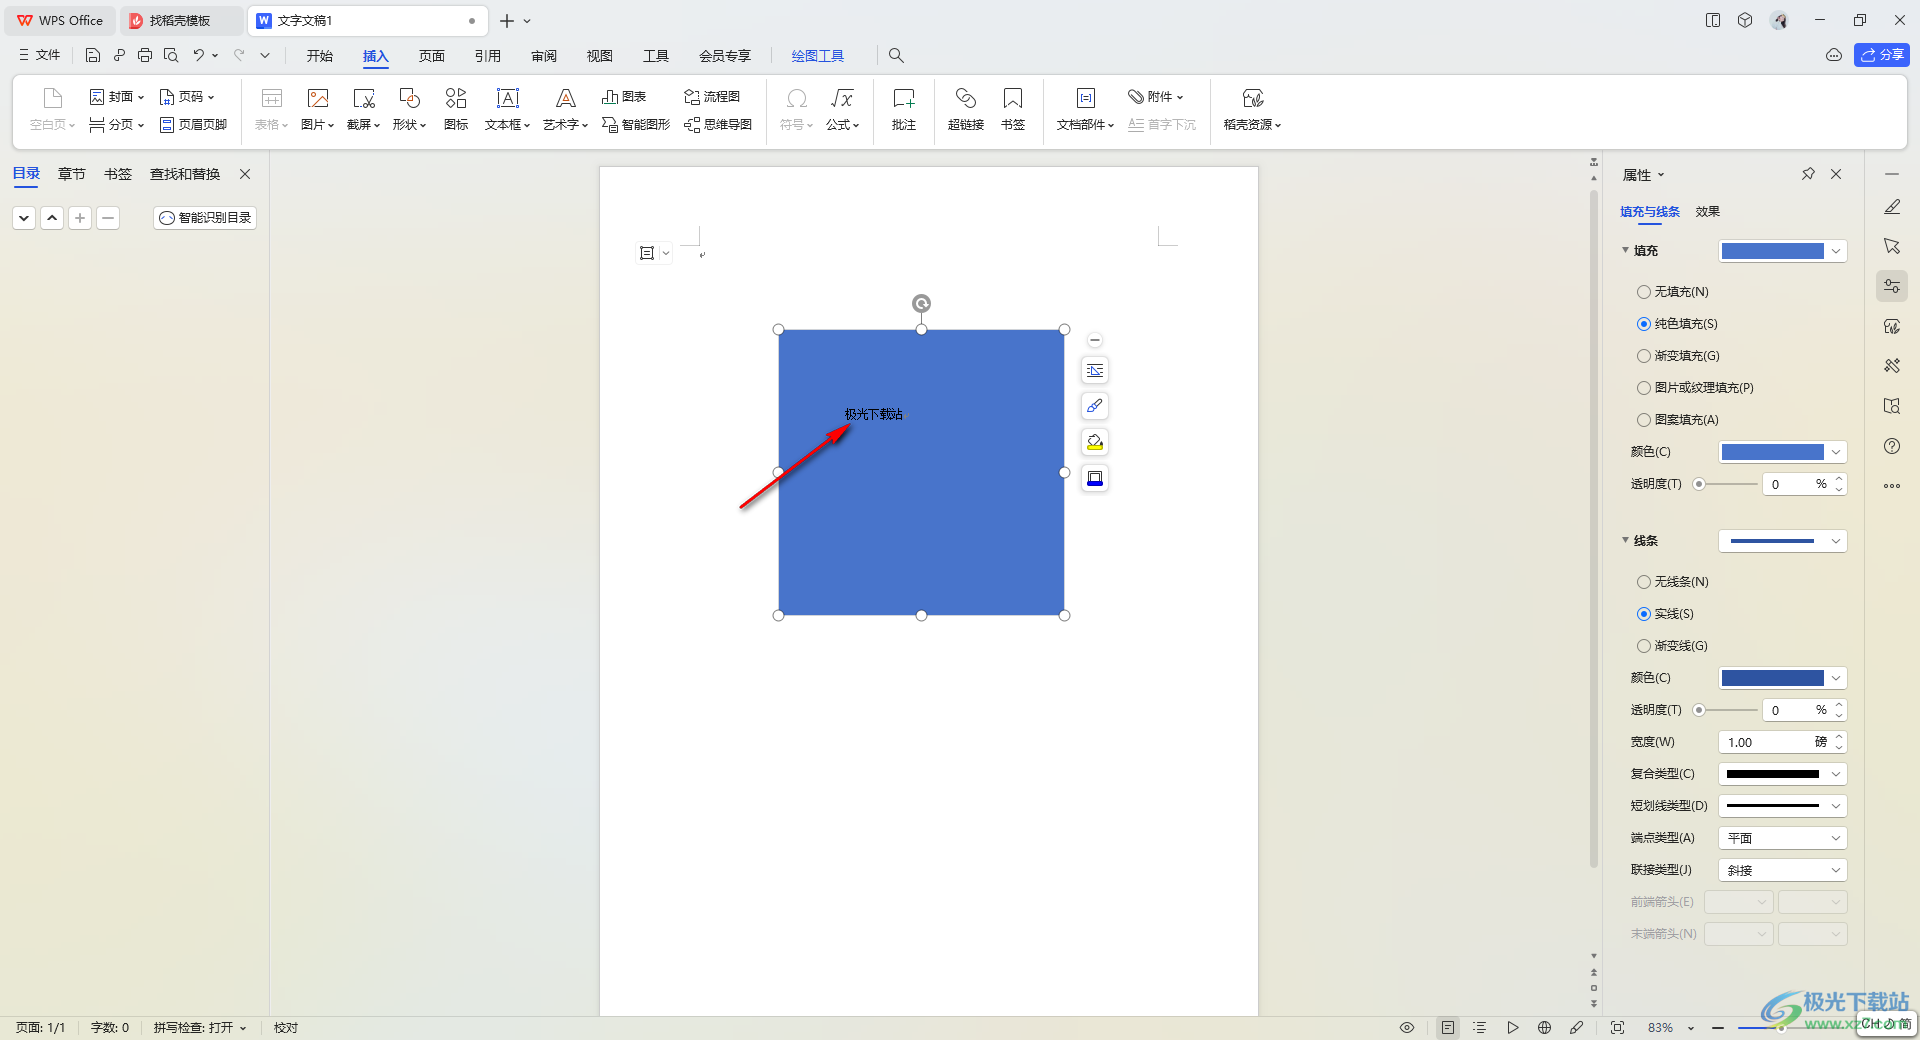This screenshot has width=1920, height=1040.
Task: Click the rotate handle above shape
Action: (x=921, y=303)
